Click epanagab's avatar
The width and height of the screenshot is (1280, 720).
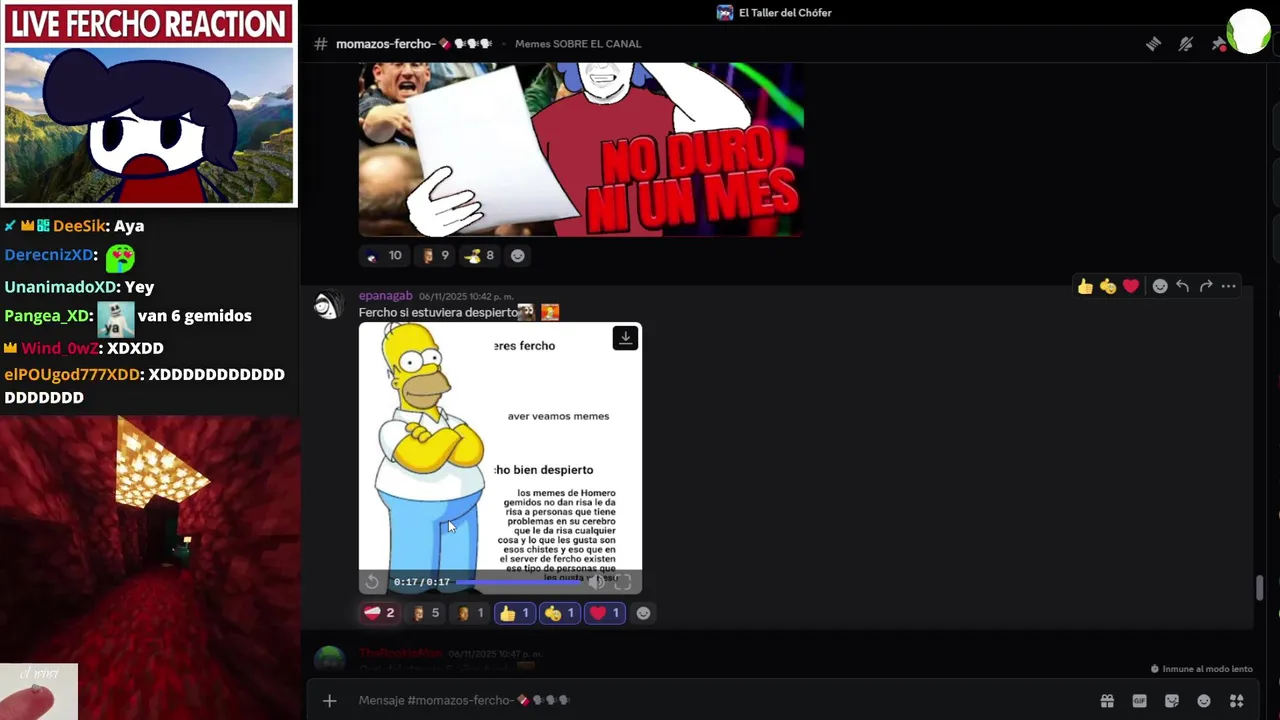point(328,305)
